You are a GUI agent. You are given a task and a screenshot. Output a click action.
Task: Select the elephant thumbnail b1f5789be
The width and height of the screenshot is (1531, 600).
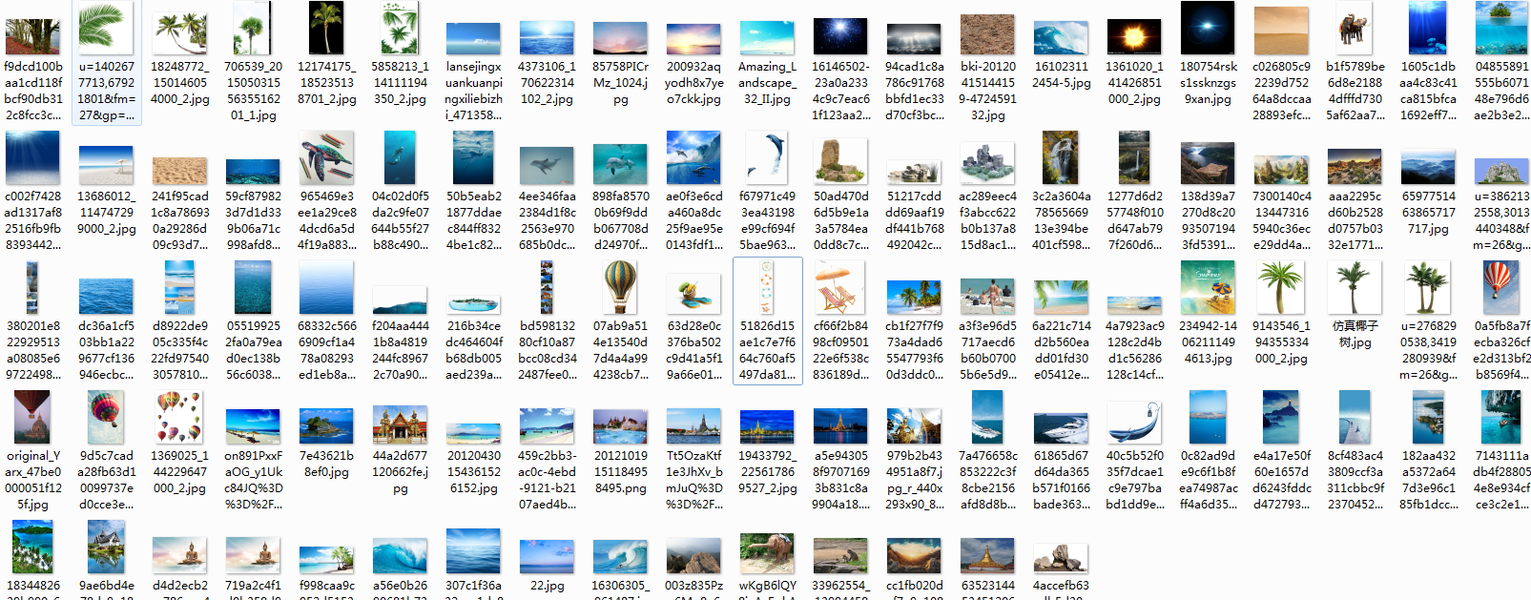pos(1354,28)
